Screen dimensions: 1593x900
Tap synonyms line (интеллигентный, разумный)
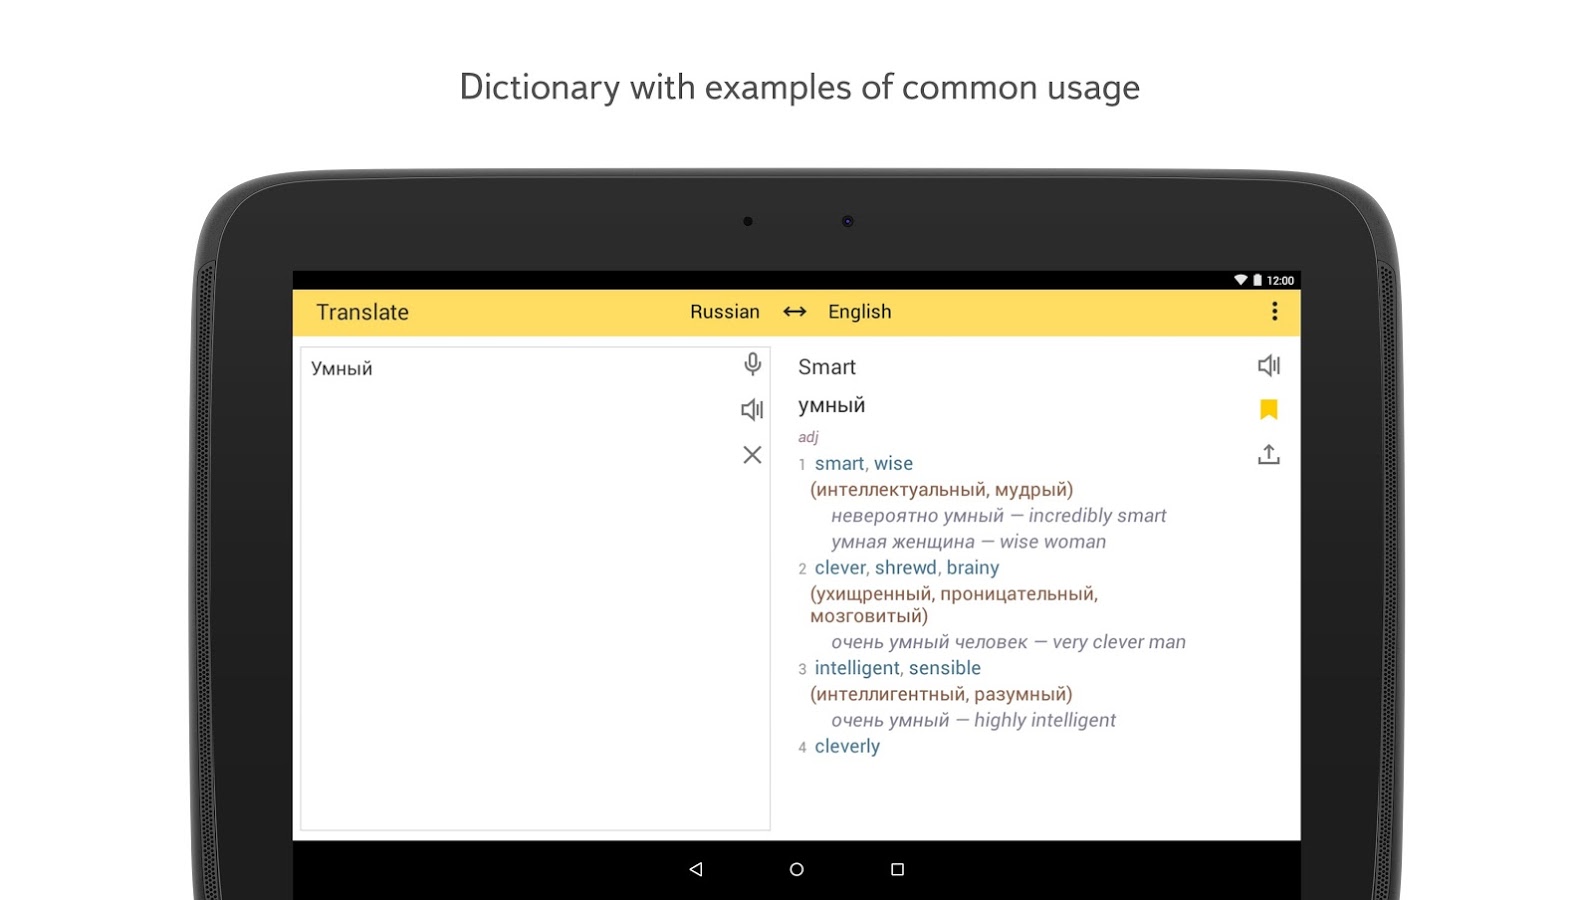point(941,694)
